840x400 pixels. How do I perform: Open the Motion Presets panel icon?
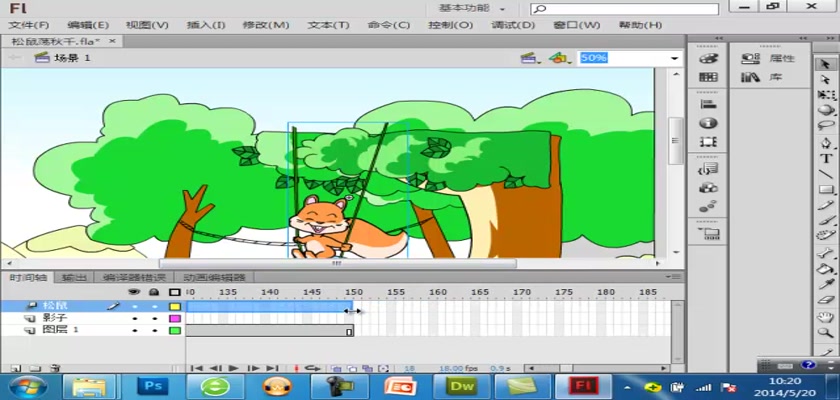pyautogui.click(x=708, y=207)
